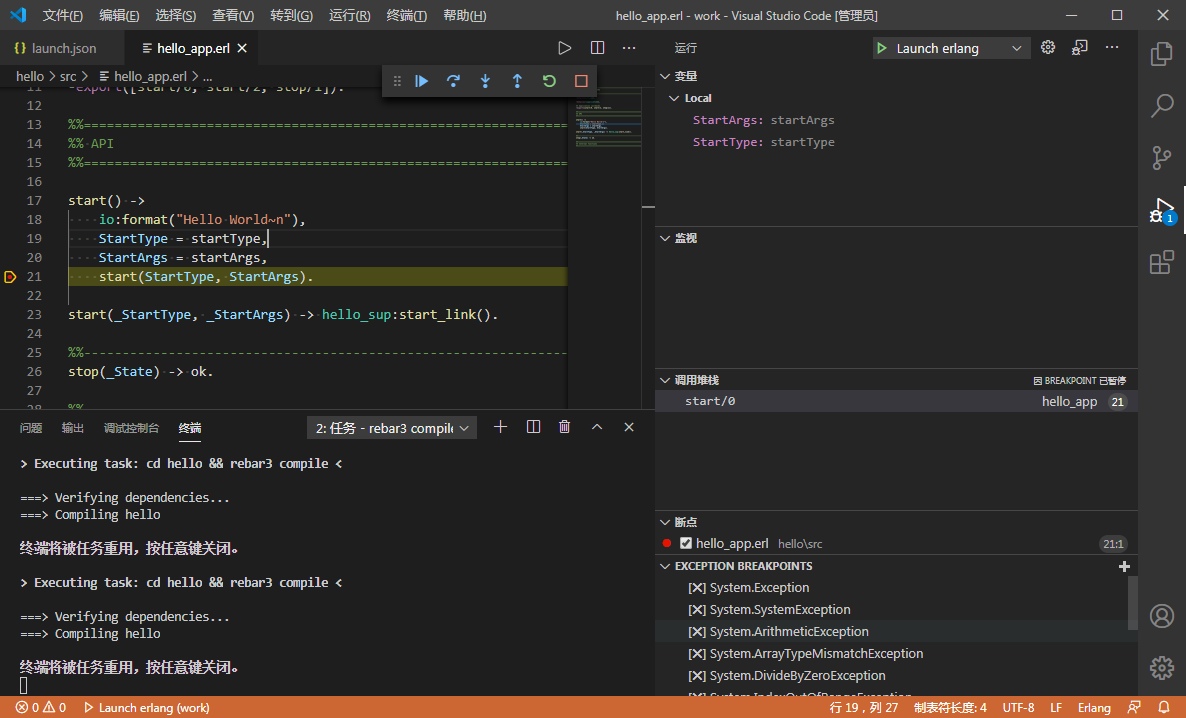1186x718 pixels.
Task: Restart the debug session with green icon
Action: click(x=549, y=81)
